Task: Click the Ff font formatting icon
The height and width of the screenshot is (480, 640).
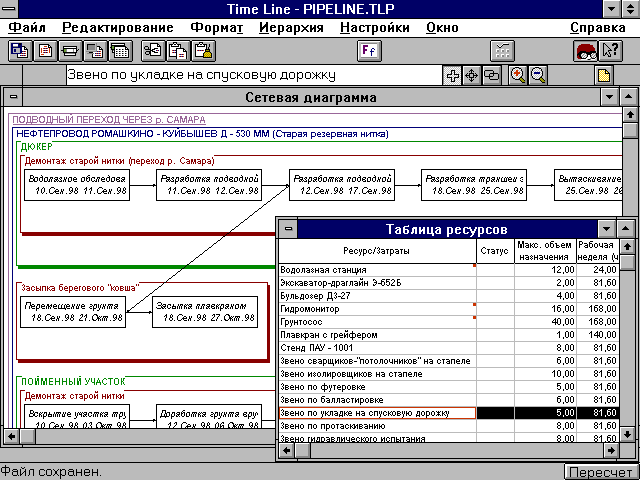Action: tap(369, 49)
